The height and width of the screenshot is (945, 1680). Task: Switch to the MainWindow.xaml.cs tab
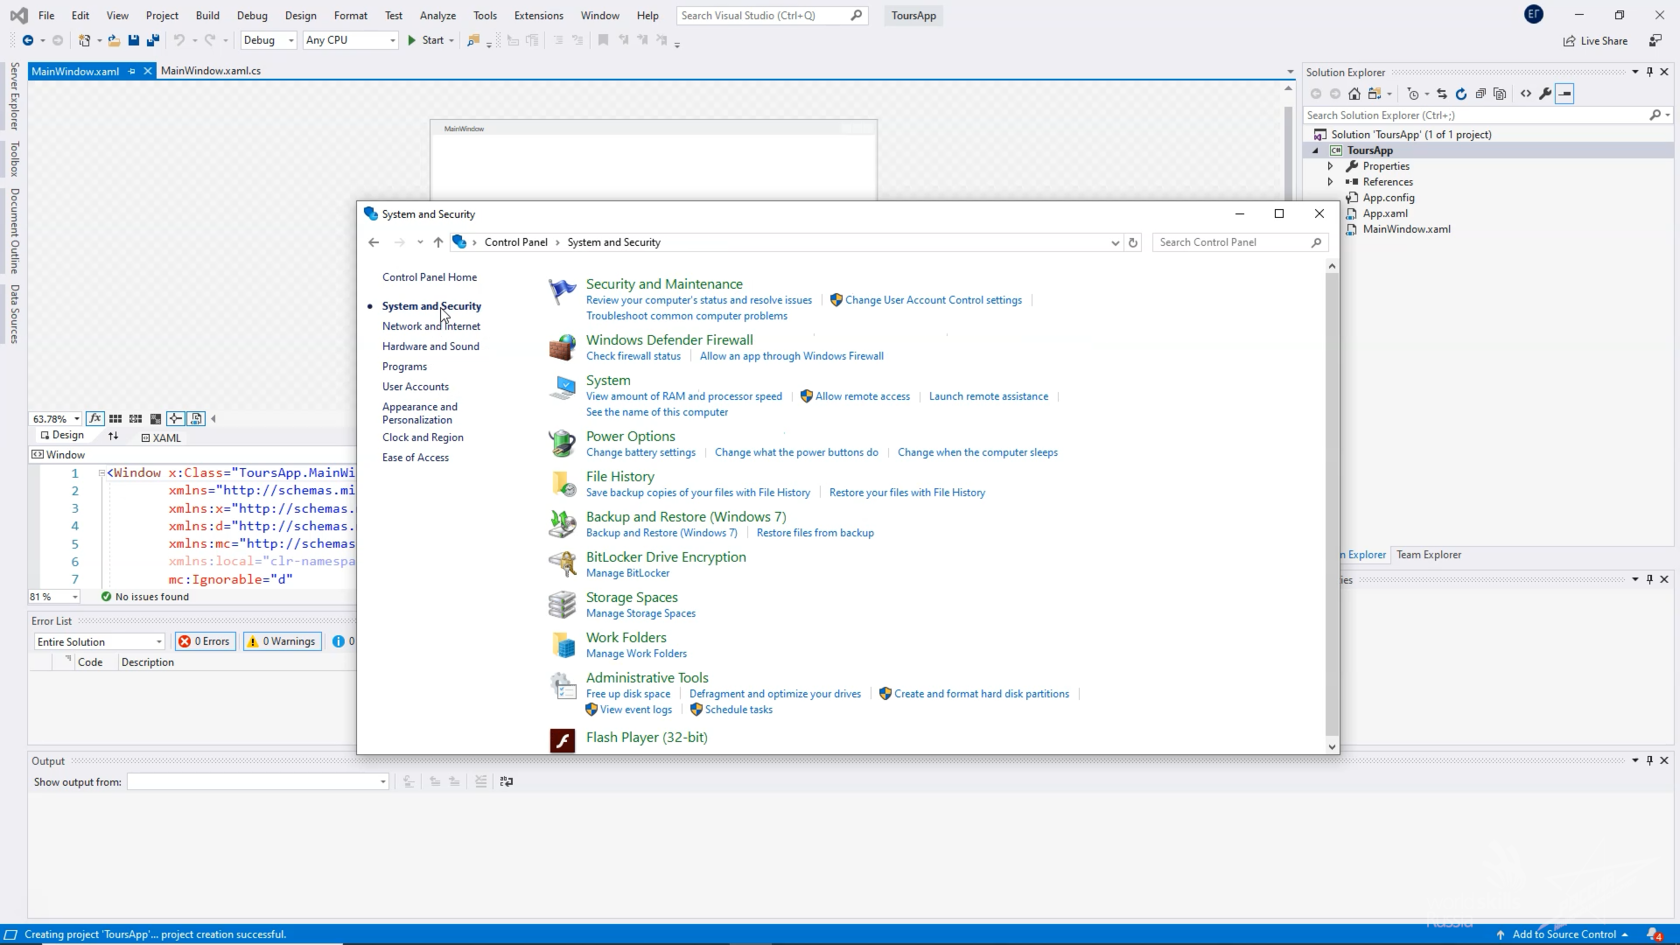211,71
